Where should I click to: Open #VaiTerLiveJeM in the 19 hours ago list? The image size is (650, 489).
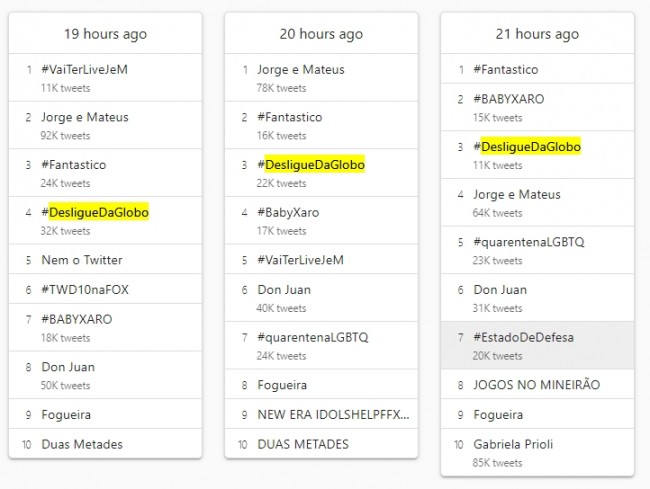coord(84,70)
